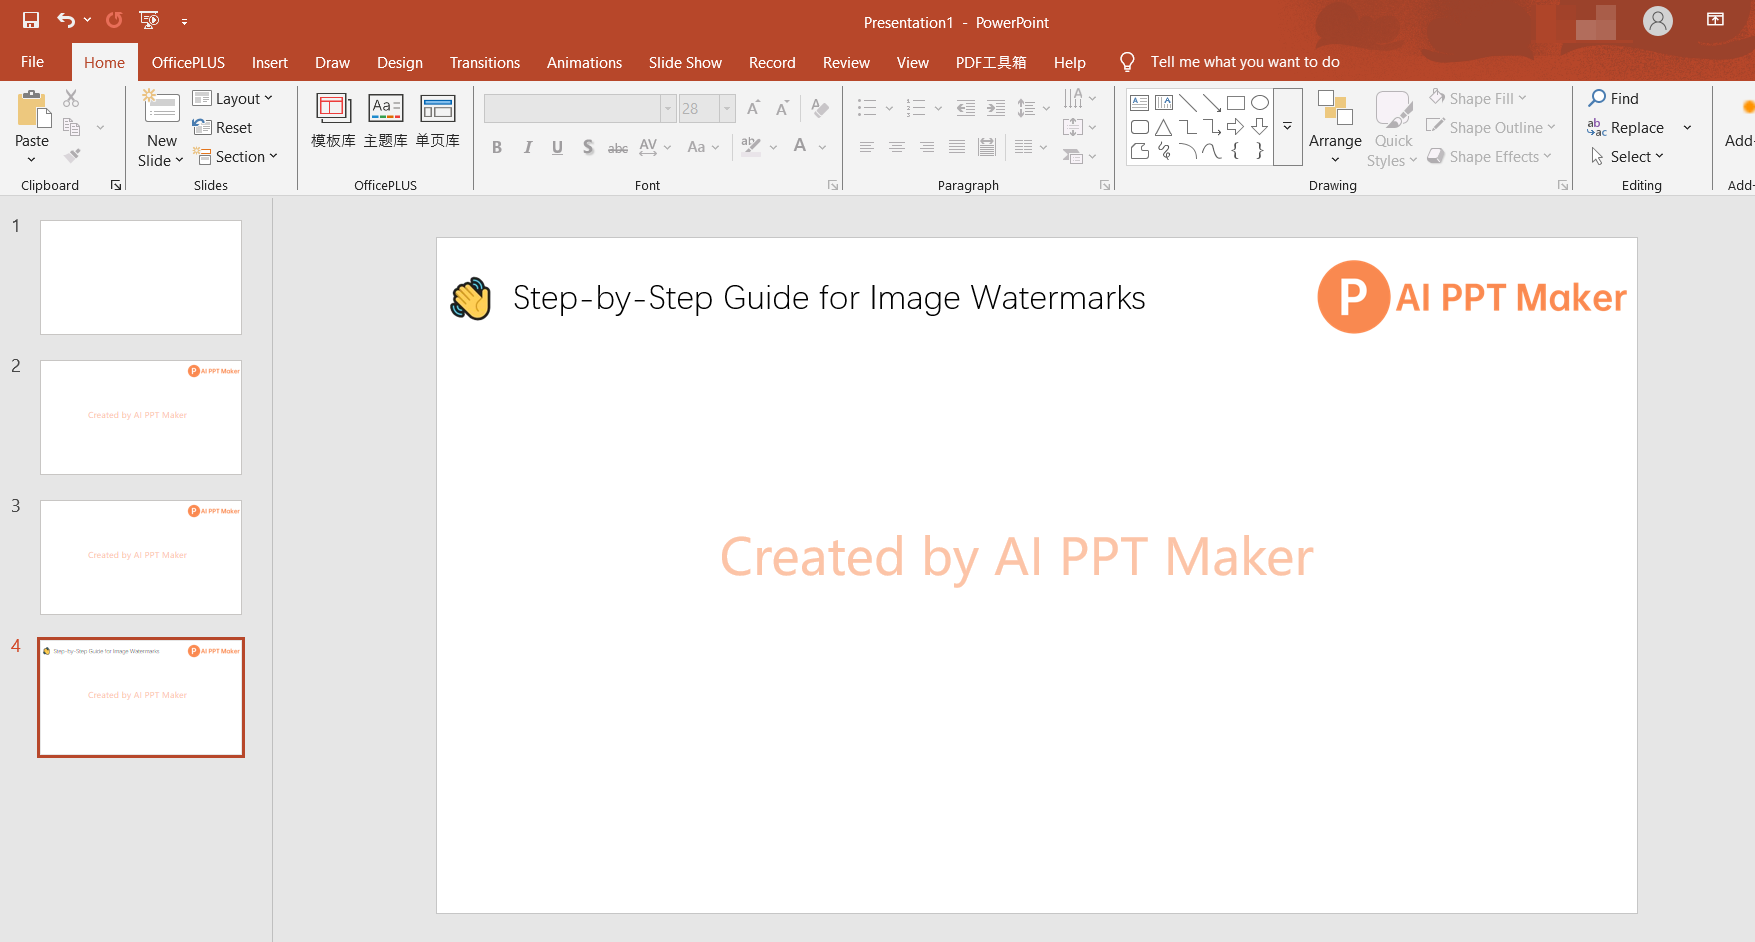Toggle italic text formatting

click(x=527, y=147)
